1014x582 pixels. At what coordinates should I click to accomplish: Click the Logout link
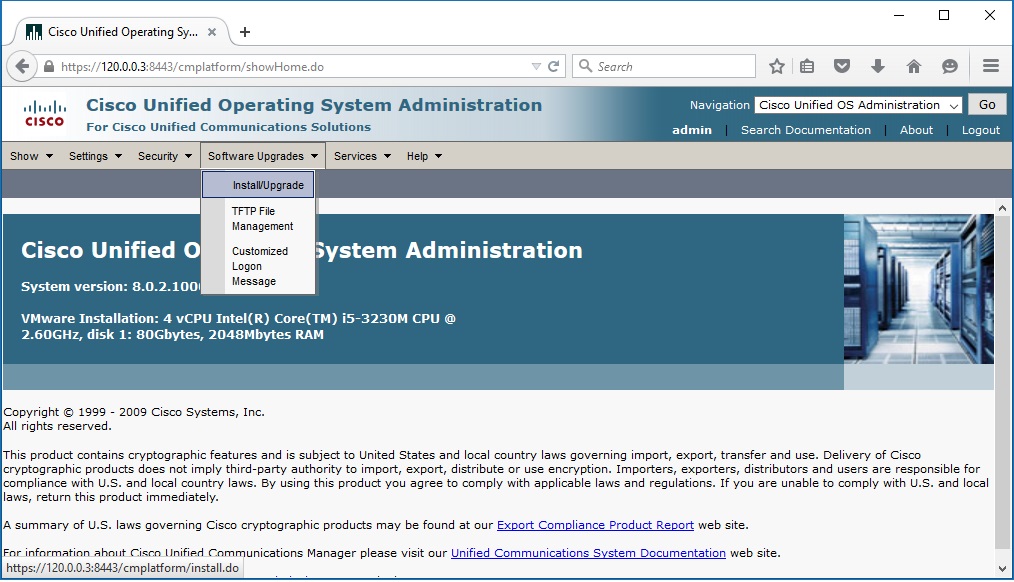point(980,130)
